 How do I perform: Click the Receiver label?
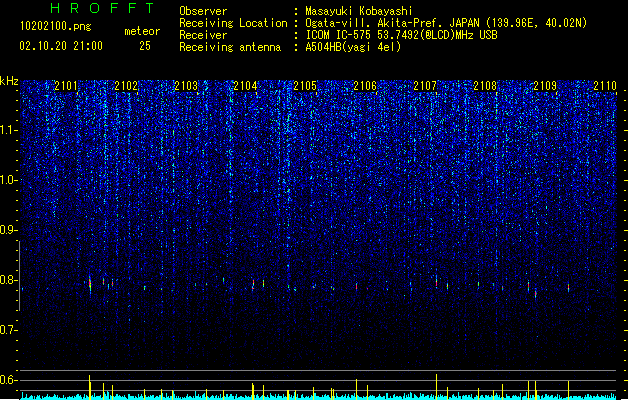203,35
